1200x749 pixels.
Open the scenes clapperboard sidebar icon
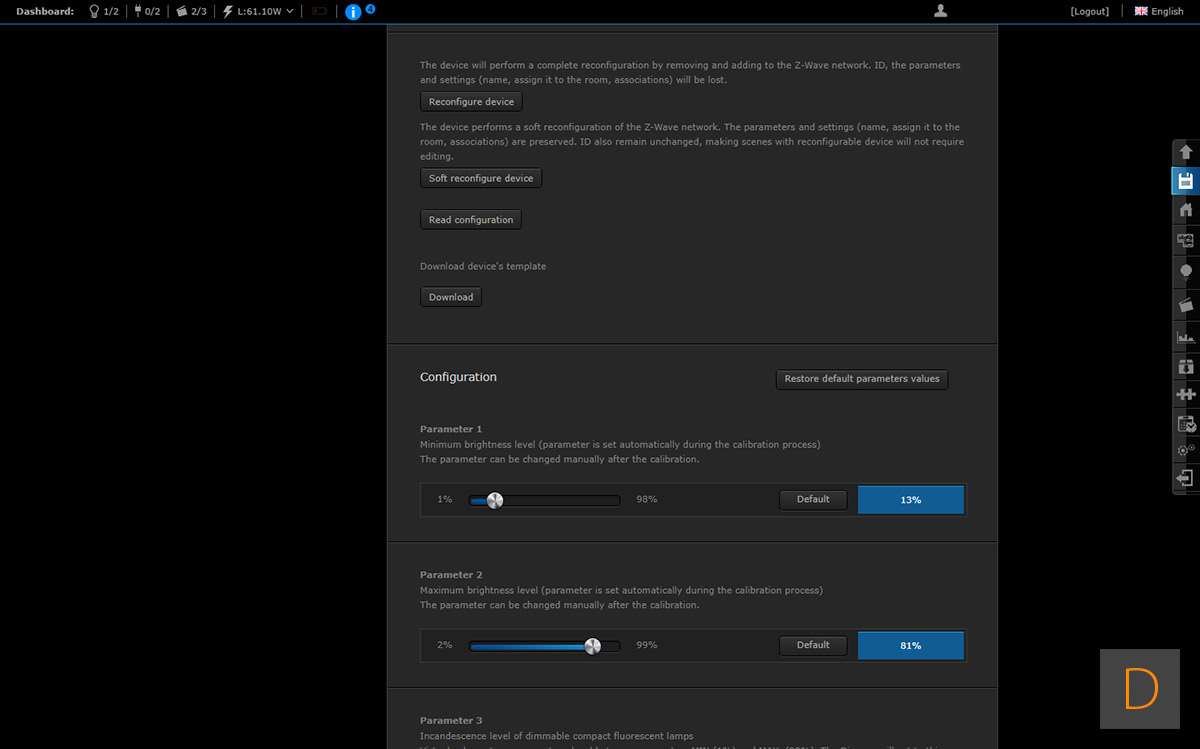tap(1186, 304)
